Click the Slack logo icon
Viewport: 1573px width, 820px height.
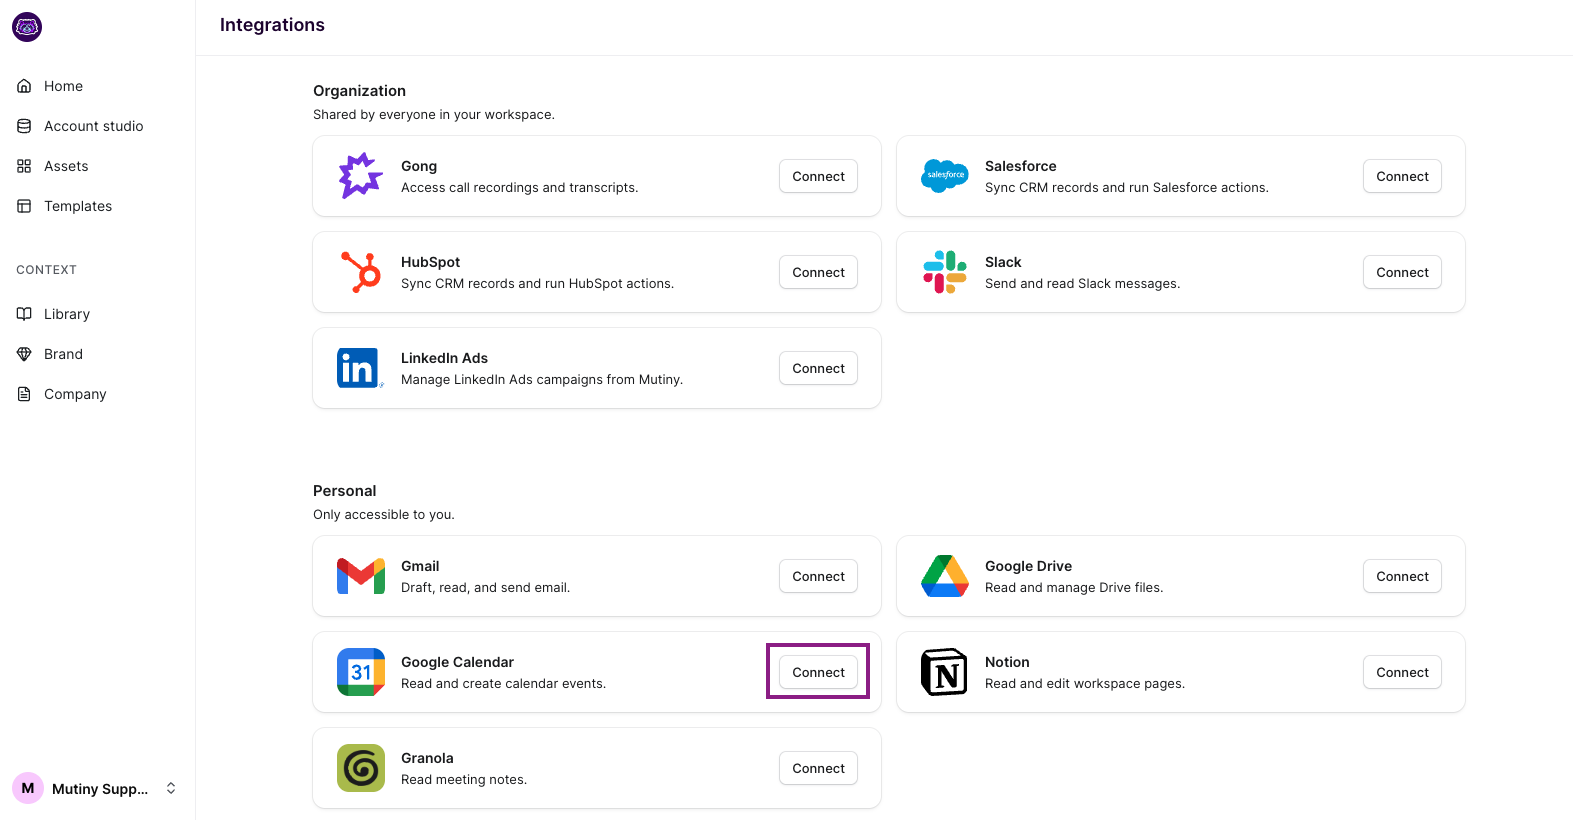945,272
